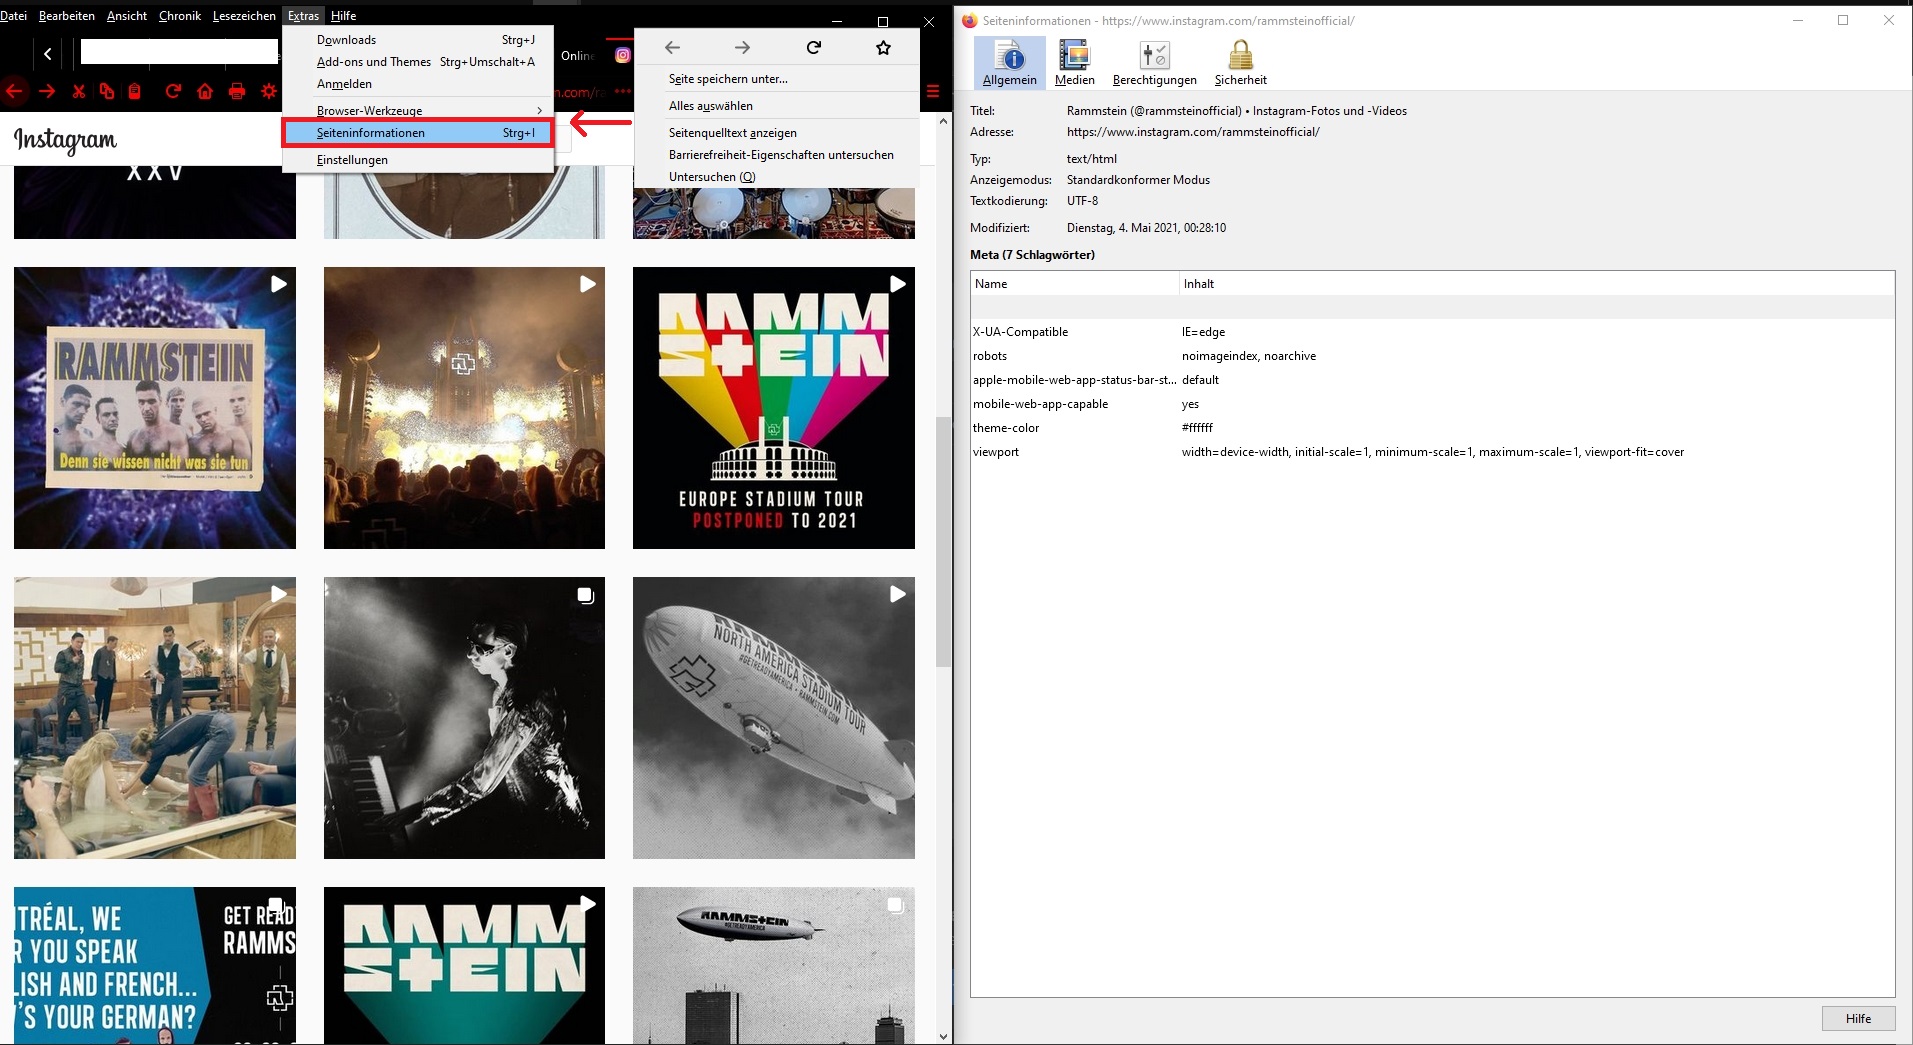Open the Datei menu

tap(14, 15)
